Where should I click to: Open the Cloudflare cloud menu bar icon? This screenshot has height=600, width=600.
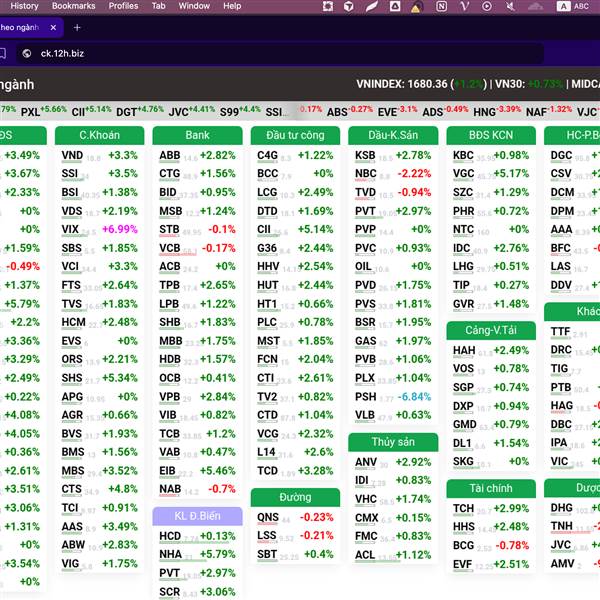coord(535,6)
